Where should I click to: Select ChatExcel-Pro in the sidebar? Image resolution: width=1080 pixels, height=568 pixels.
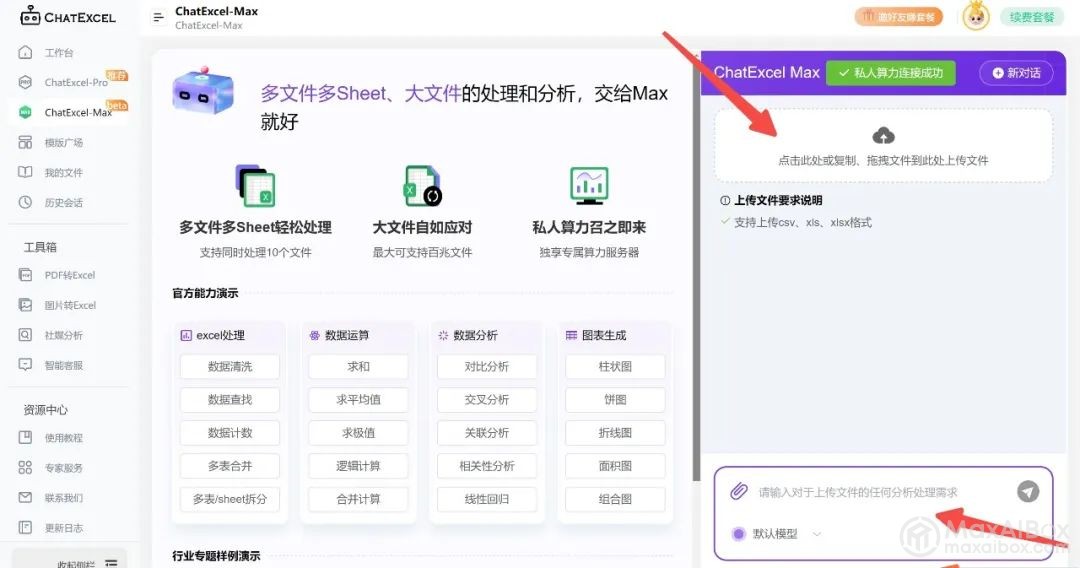[x=76, y=82]
